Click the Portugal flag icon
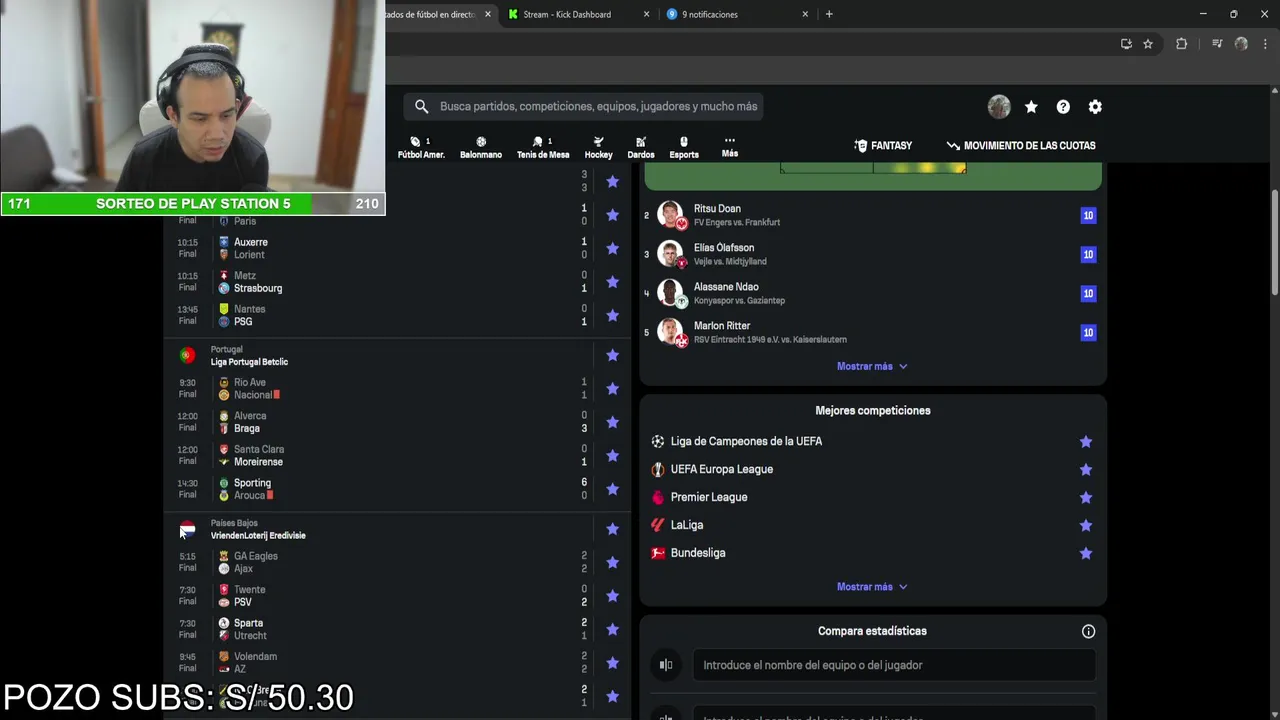Screen dimensions: 1280x720 [187, 355]
